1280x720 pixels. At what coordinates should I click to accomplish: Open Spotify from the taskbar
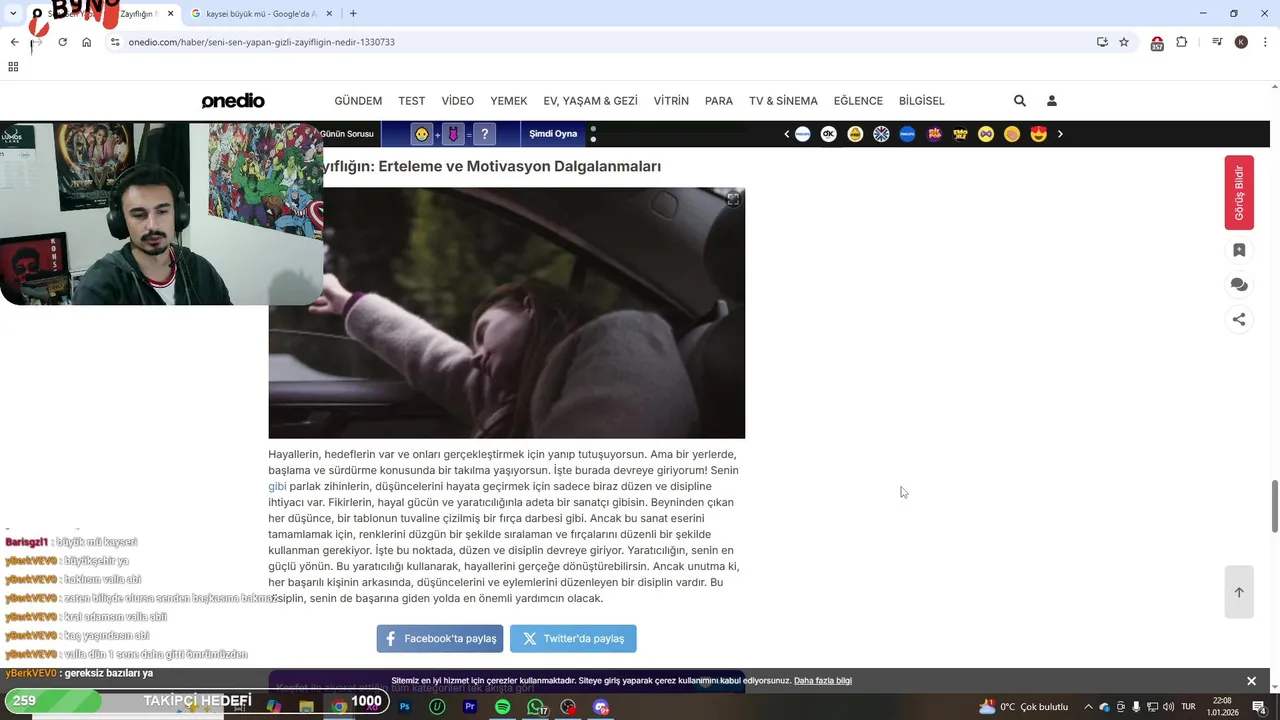point(503,707)
